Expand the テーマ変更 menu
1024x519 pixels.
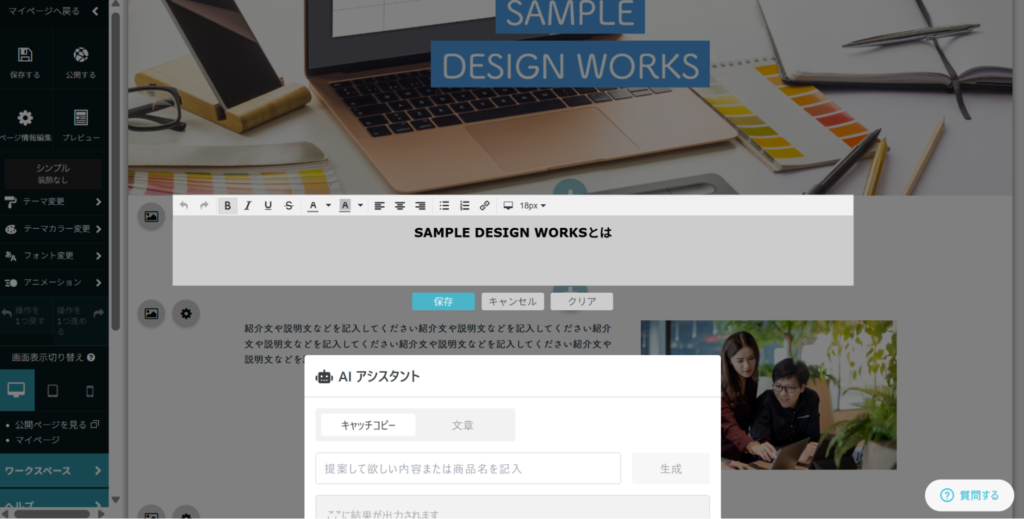(x=53, y=202)
